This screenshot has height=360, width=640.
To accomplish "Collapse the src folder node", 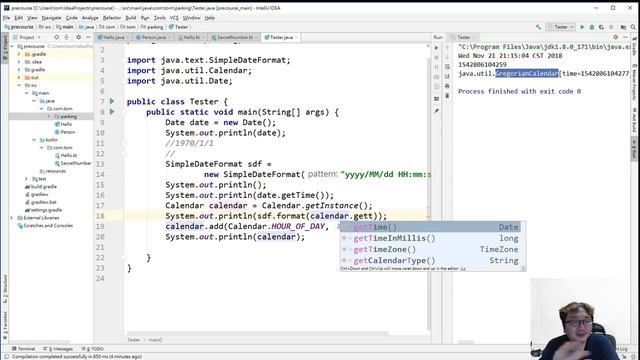I will point(19,85).
